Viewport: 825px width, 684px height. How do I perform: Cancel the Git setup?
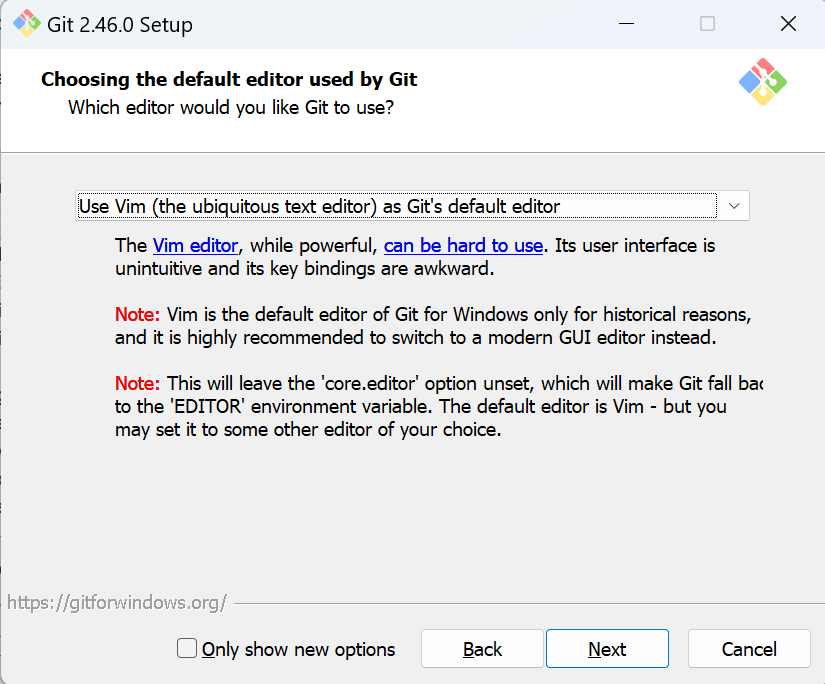(x=749, y=649)
